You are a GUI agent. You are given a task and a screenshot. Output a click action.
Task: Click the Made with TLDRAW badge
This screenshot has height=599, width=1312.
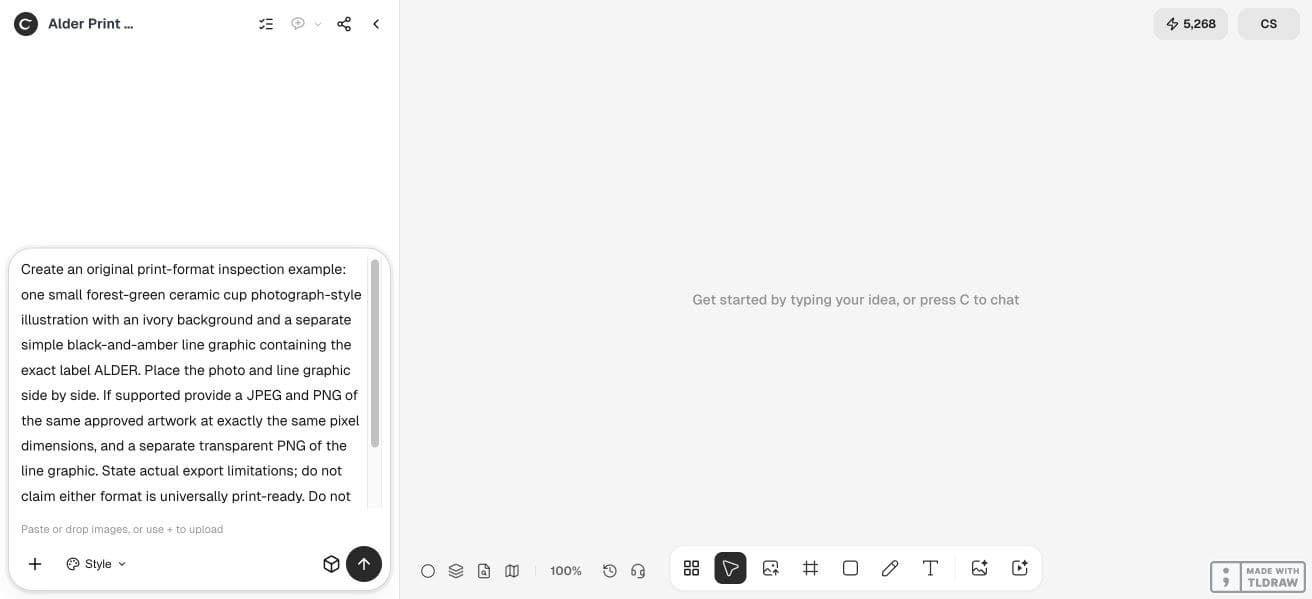tap(1258, 577)
